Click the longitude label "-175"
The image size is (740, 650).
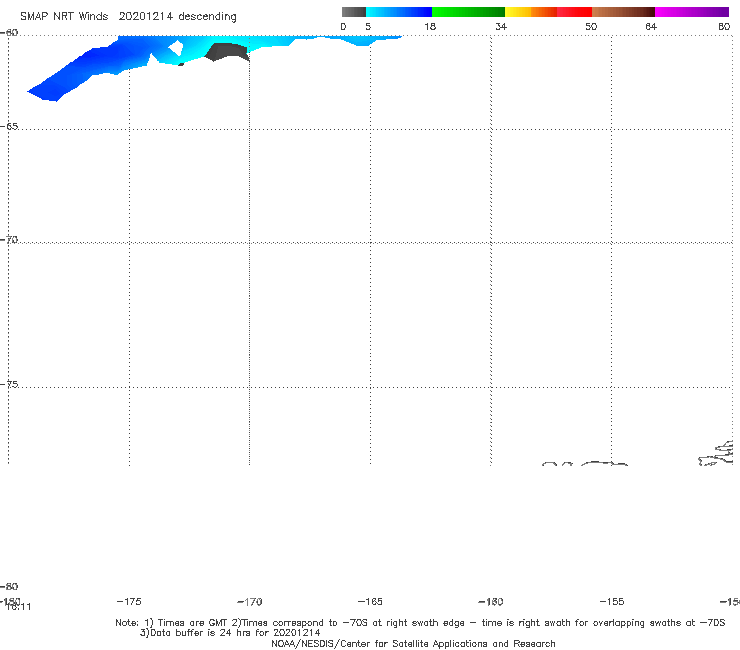click(129, 601)
